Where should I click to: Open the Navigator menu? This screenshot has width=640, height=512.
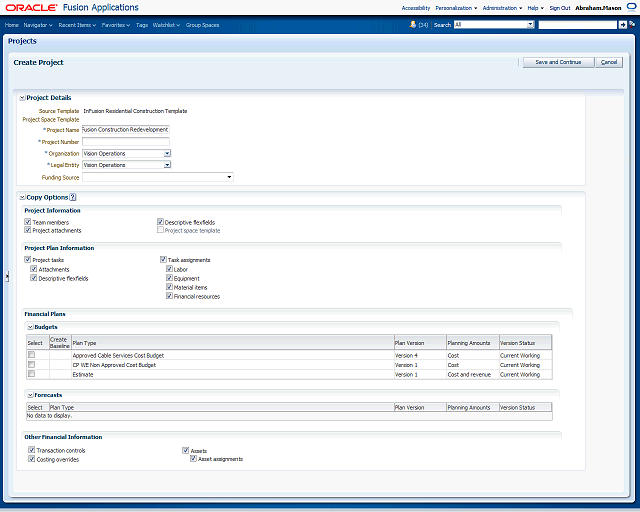click(38, 24)
